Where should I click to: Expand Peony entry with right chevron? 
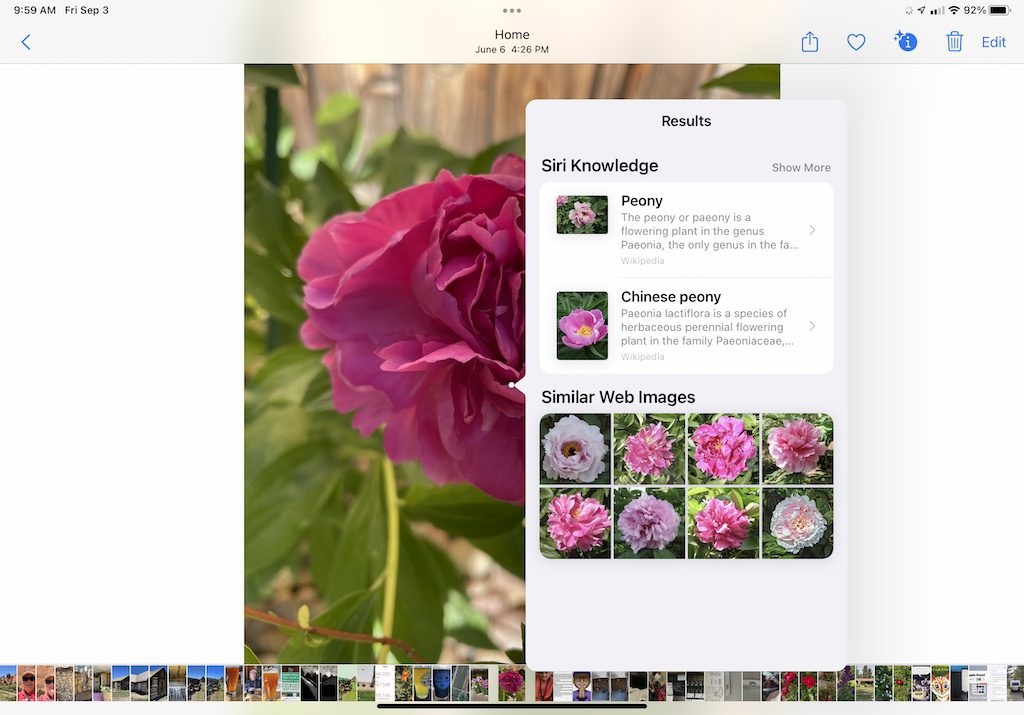[x=812, y=230]
